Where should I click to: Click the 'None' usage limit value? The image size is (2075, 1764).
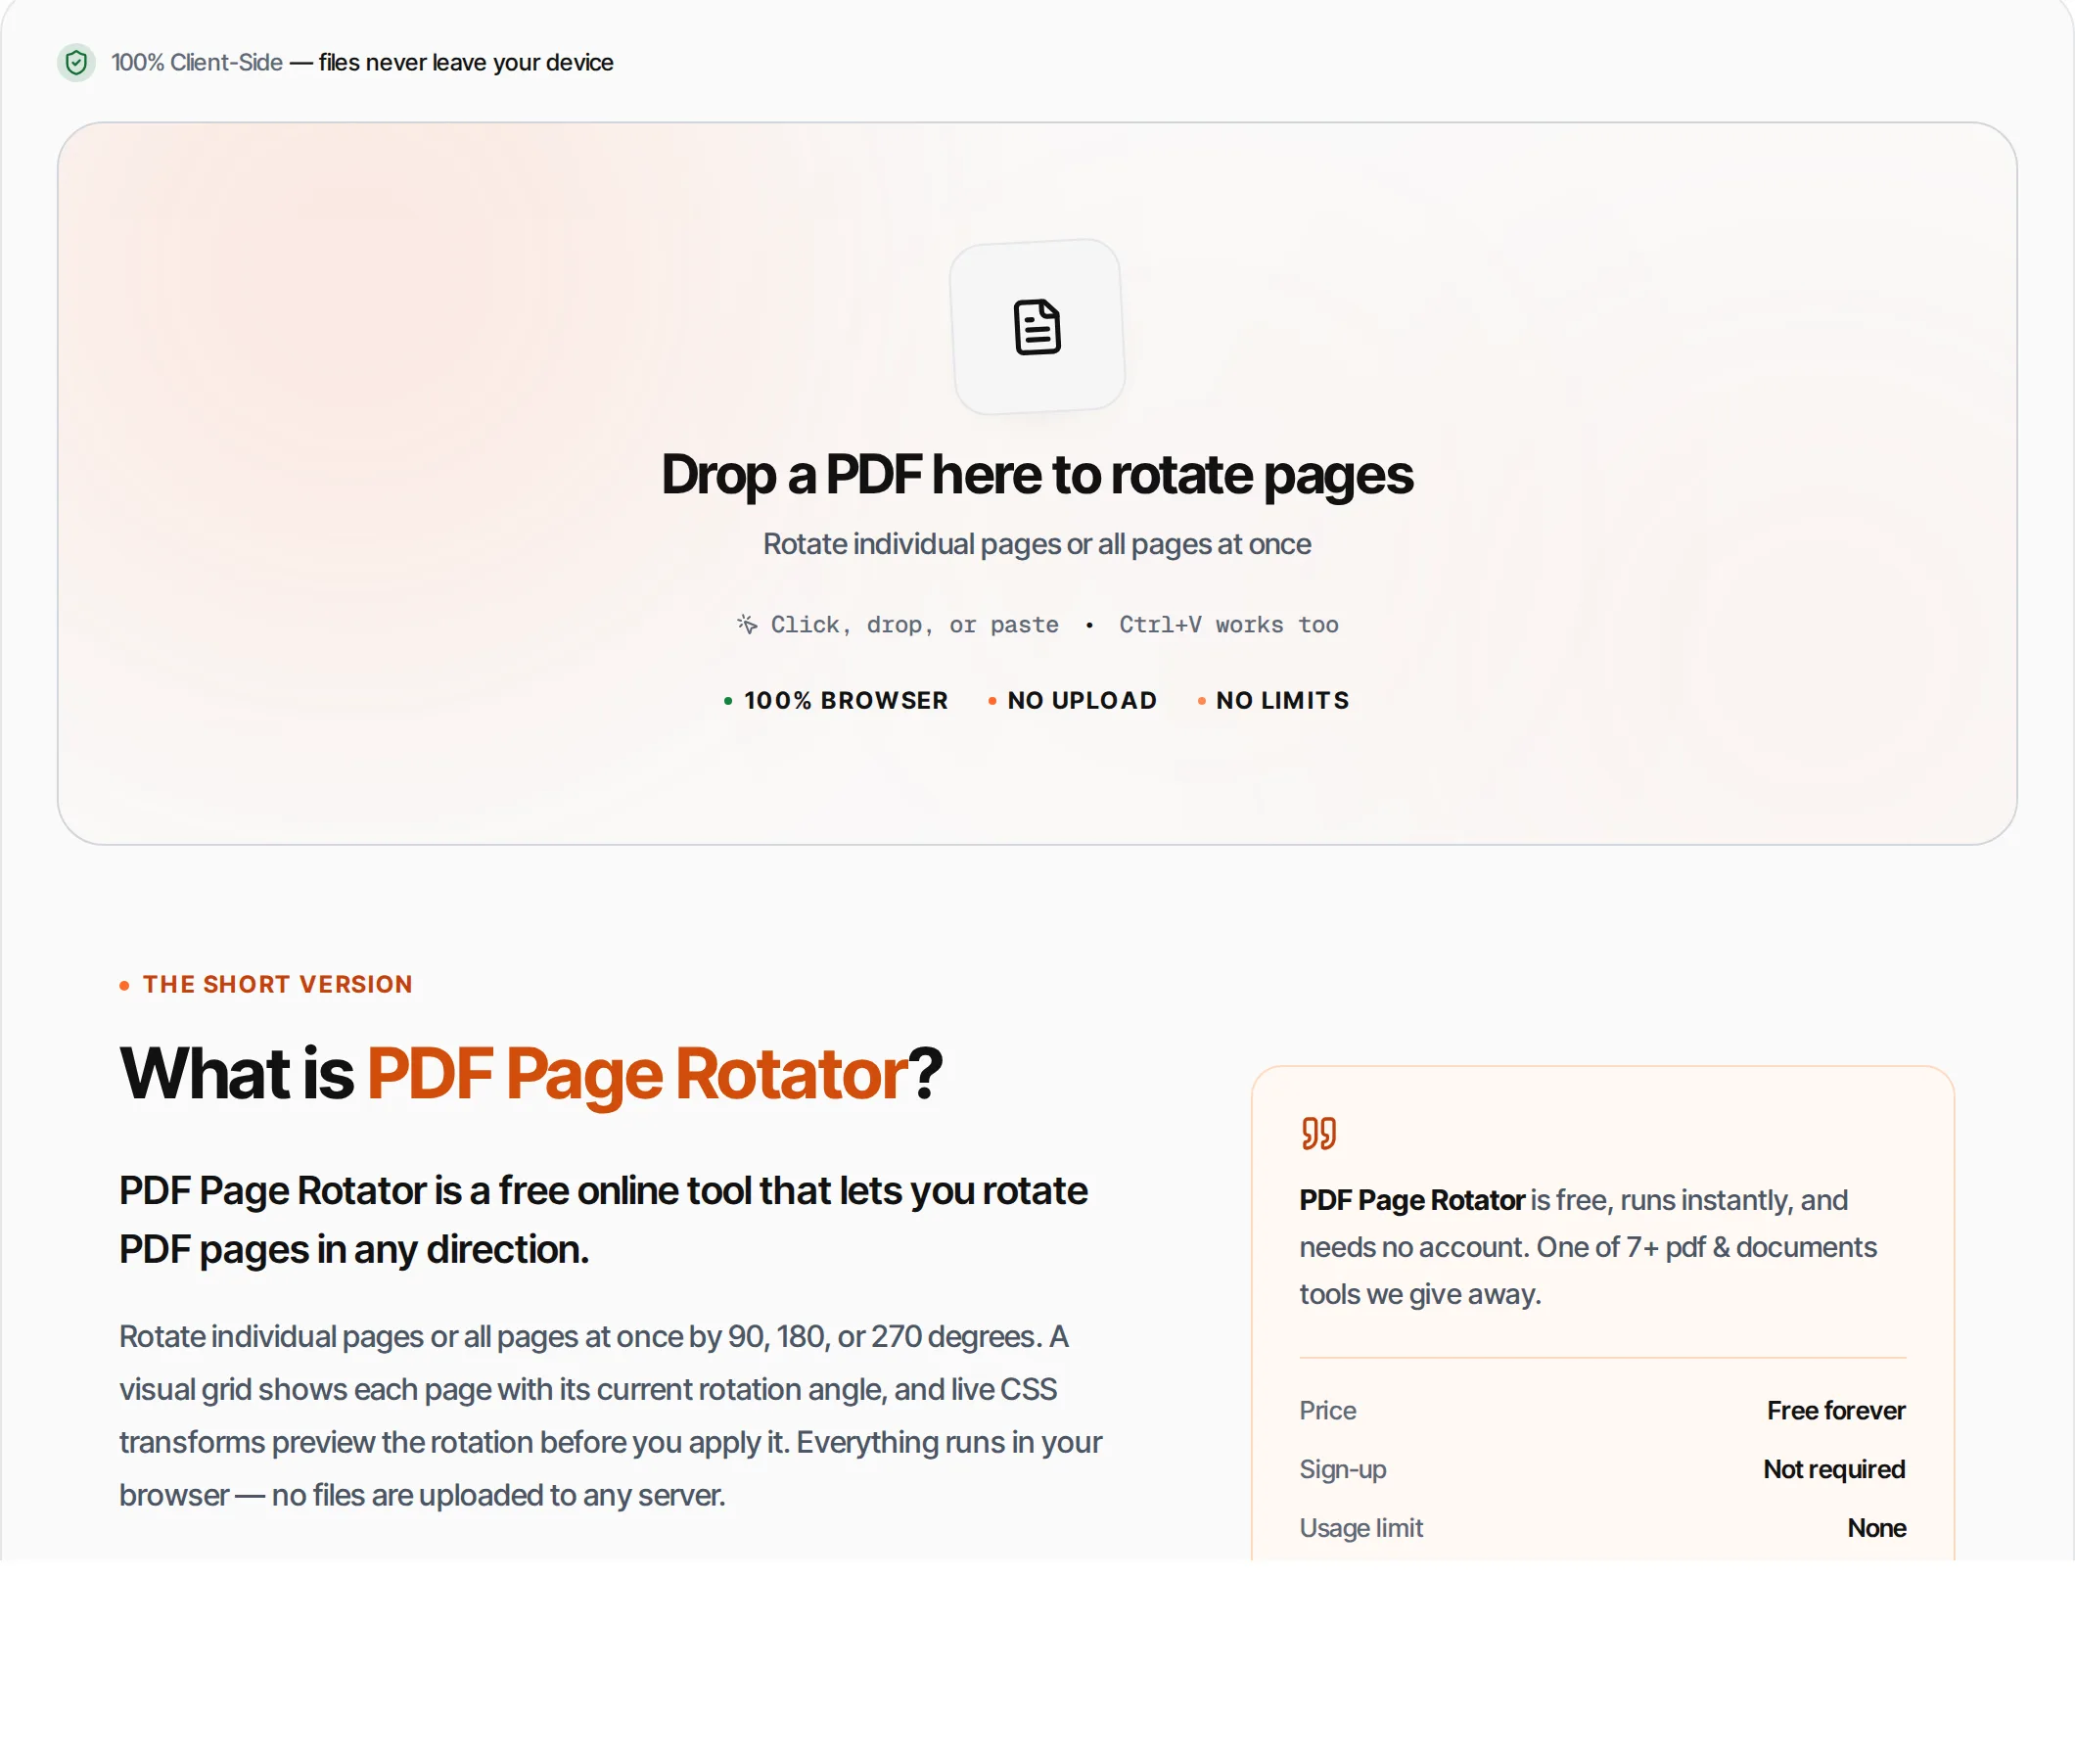[x=1876, y=1529]
